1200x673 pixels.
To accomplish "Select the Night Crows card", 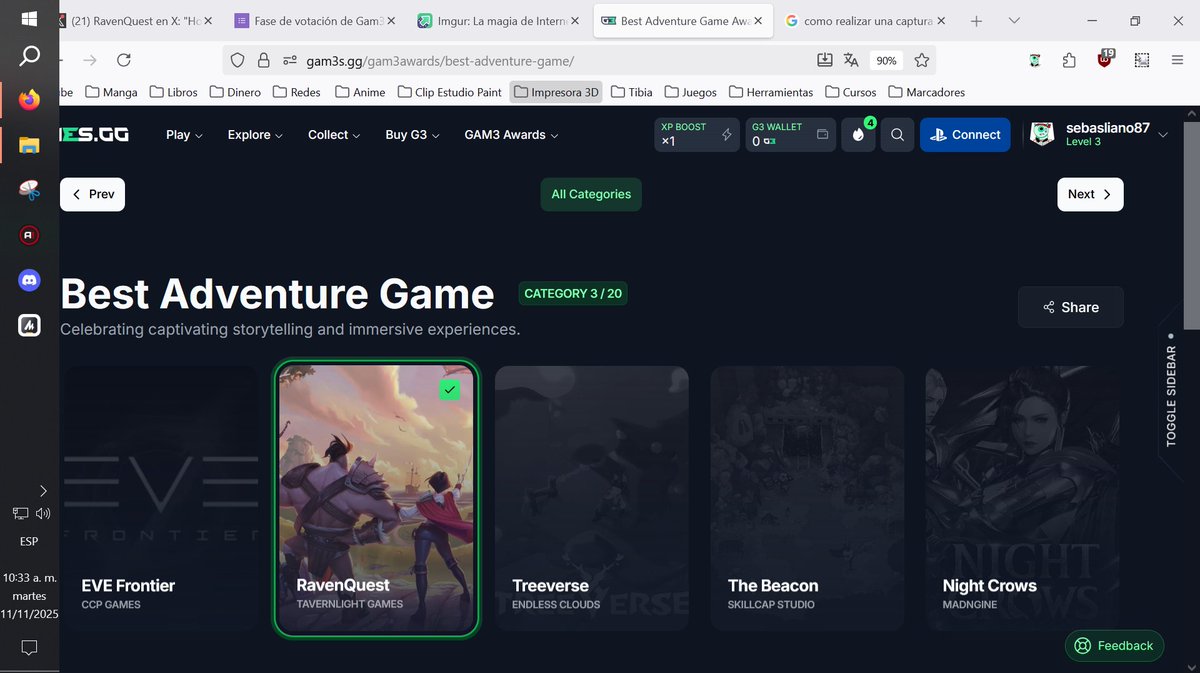I will 1022,498.
